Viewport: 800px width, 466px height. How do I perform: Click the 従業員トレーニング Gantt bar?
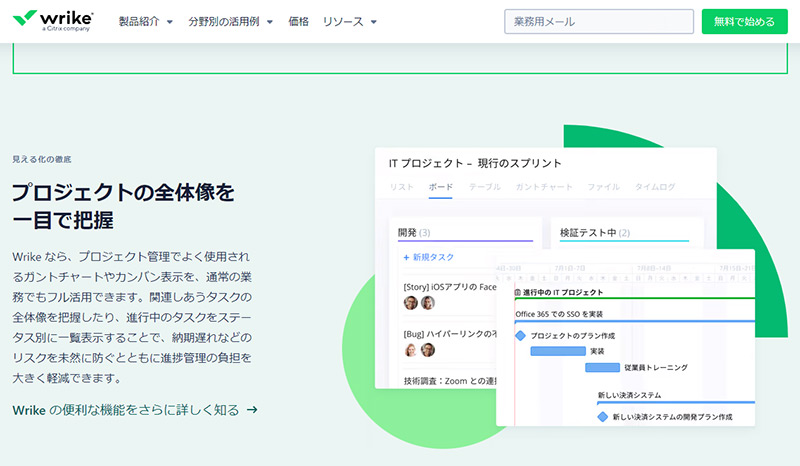click(602, 367)
